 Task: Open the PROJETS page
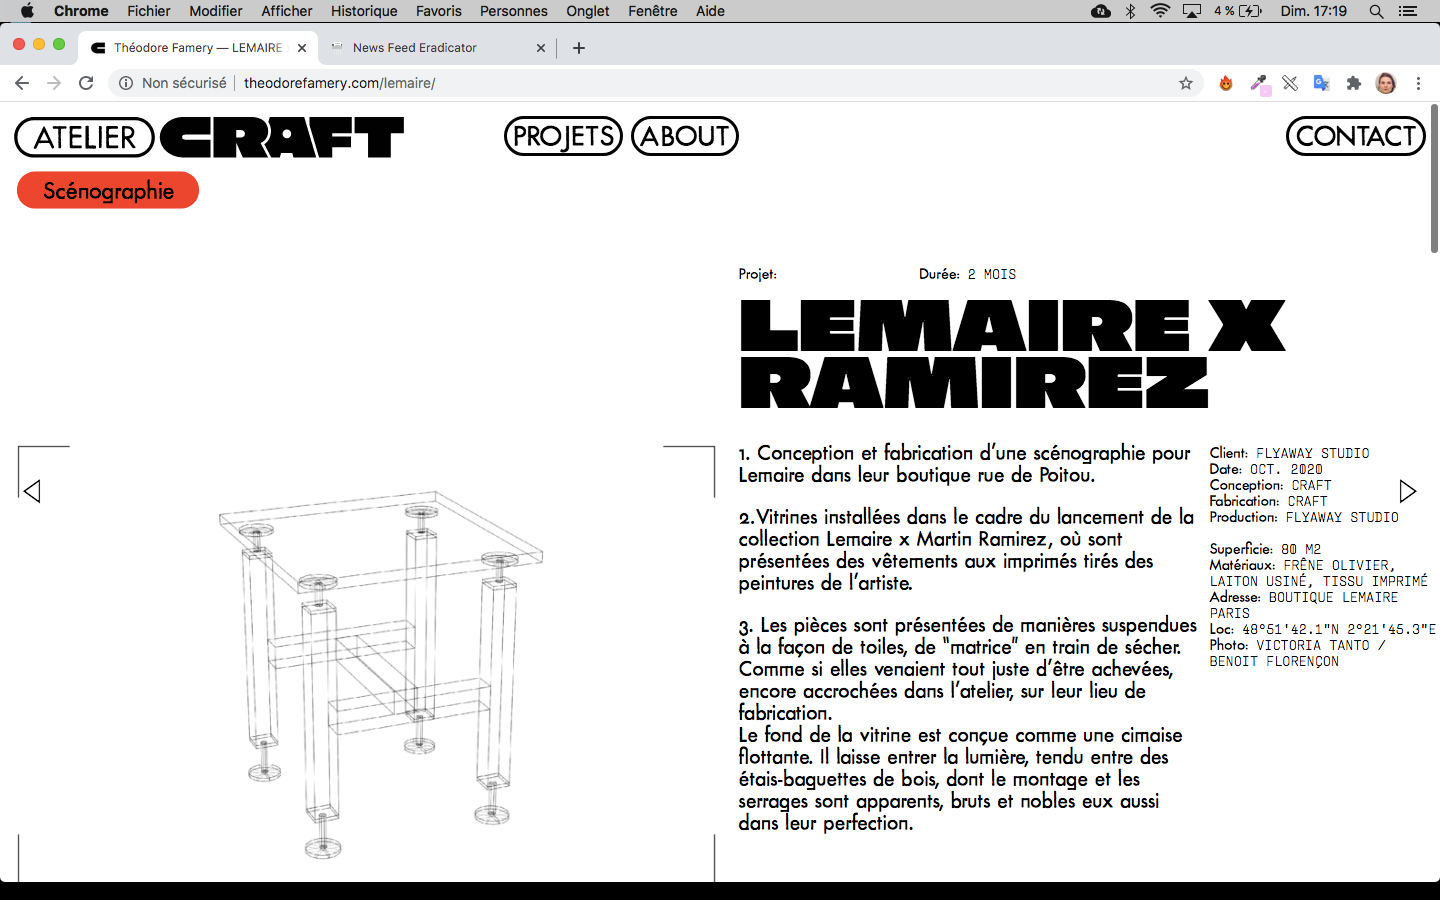pos(563,136)
